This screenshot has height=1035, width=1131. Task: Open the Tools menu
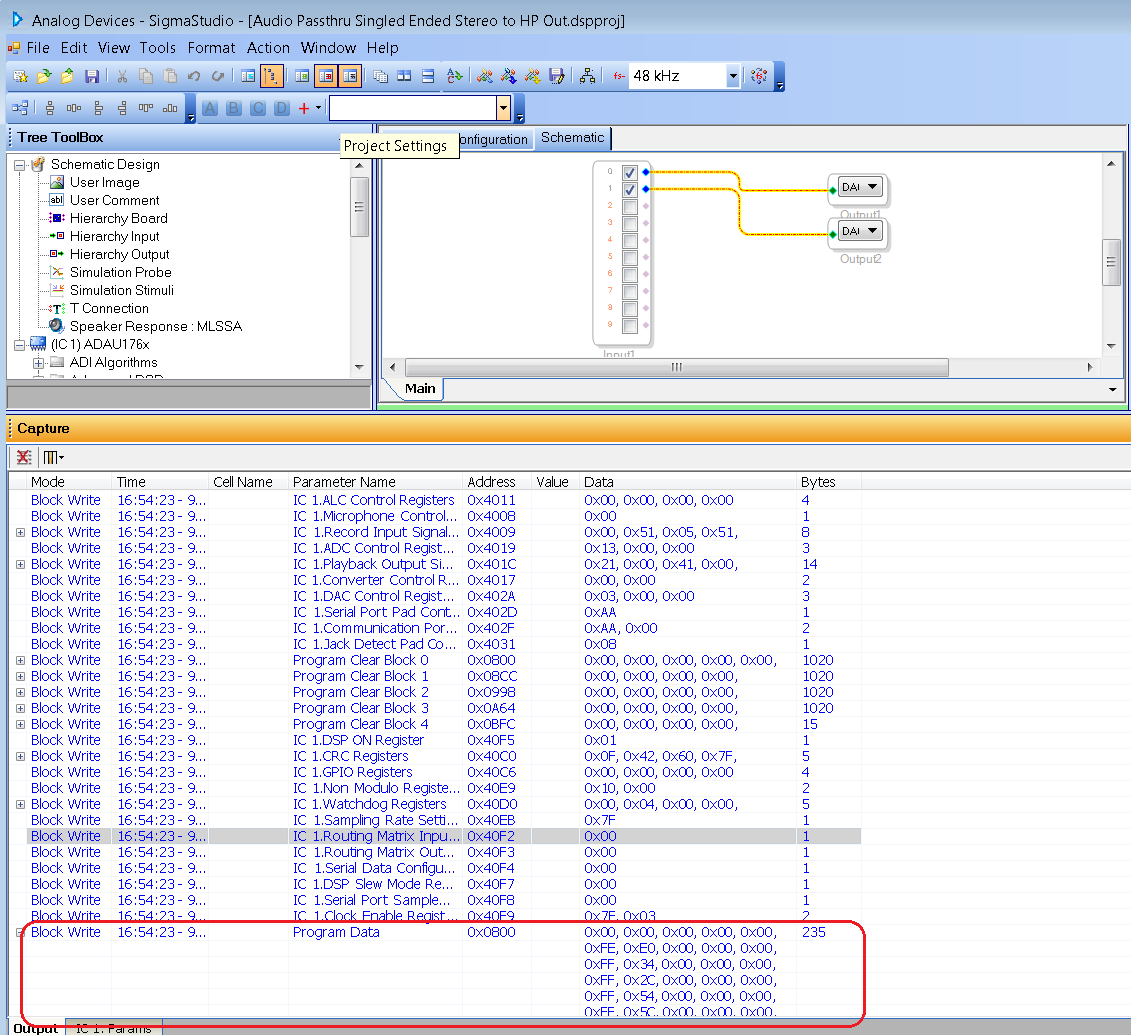click(x=158, y=48)
